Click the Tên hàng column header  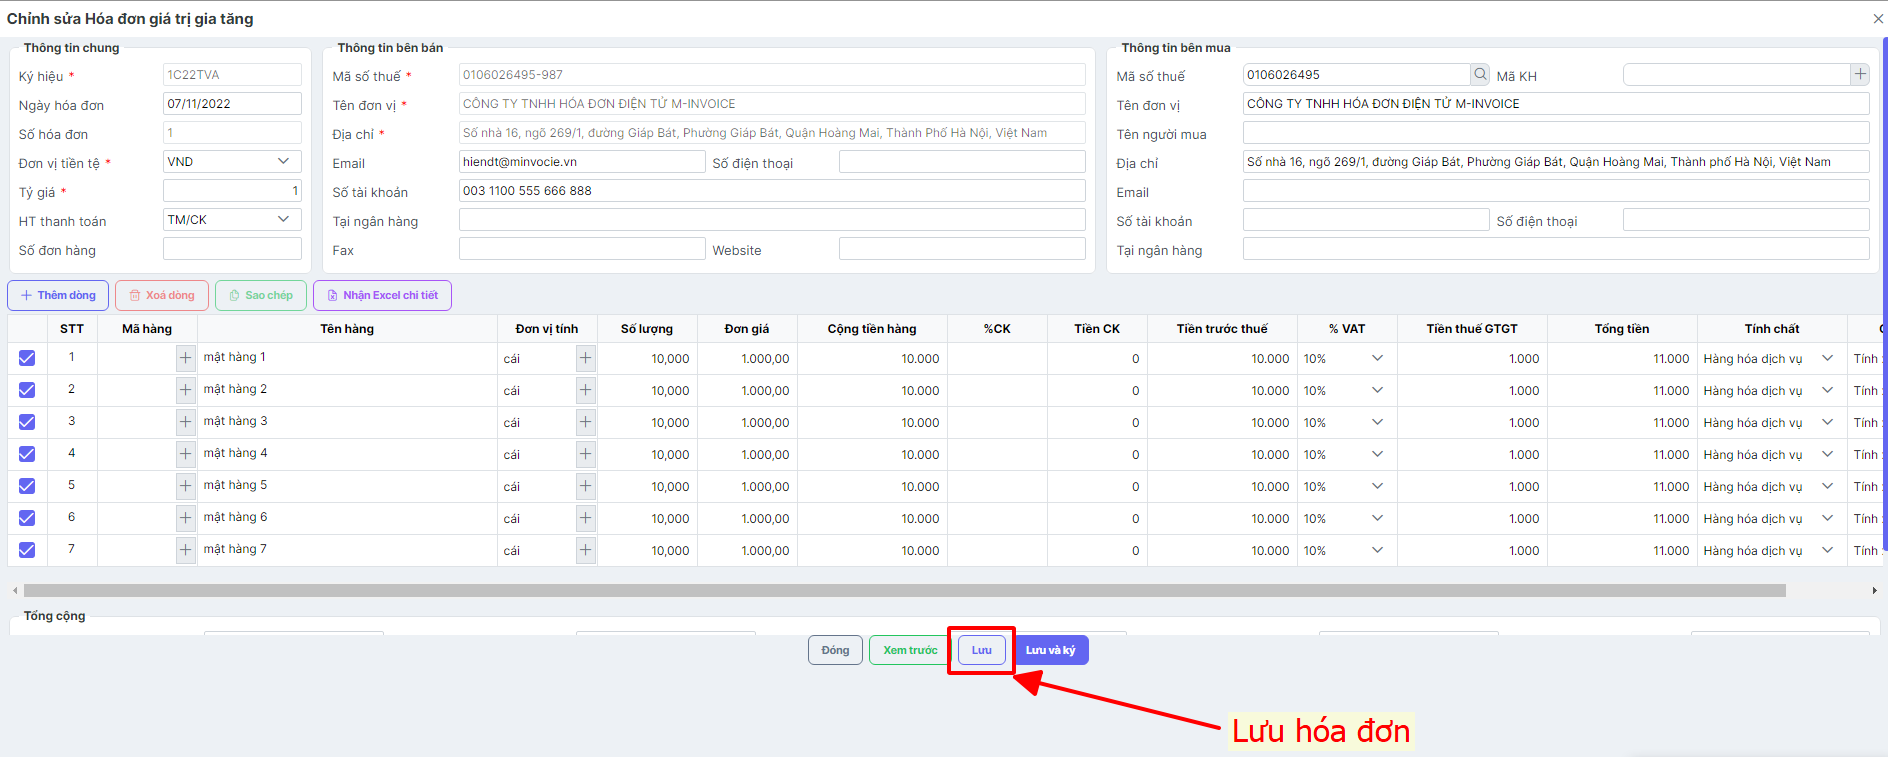click(347, 329)
